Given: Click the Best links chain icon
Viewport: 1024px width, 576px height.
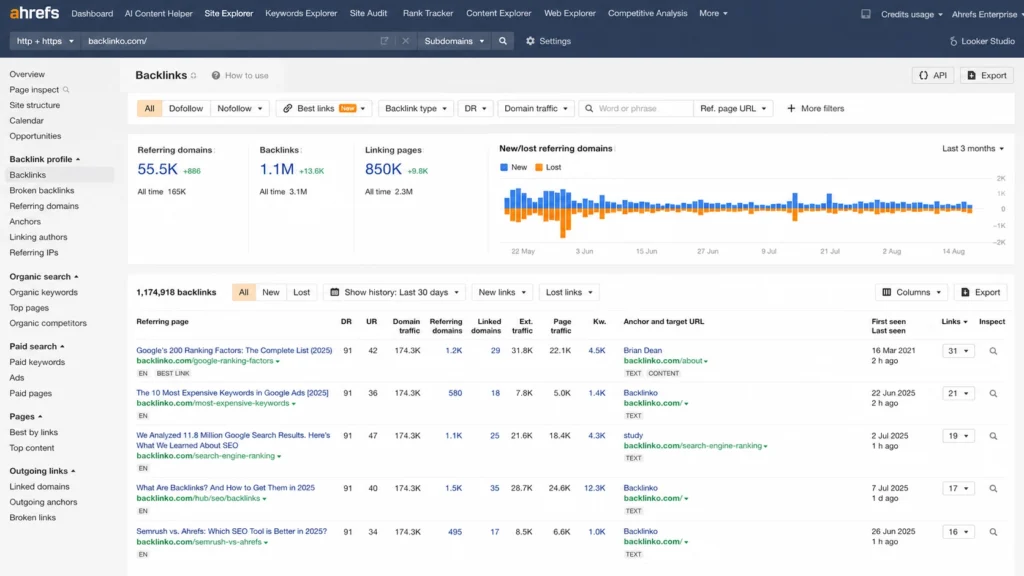Looking at the screenshot, I should [x=287, y=108].
